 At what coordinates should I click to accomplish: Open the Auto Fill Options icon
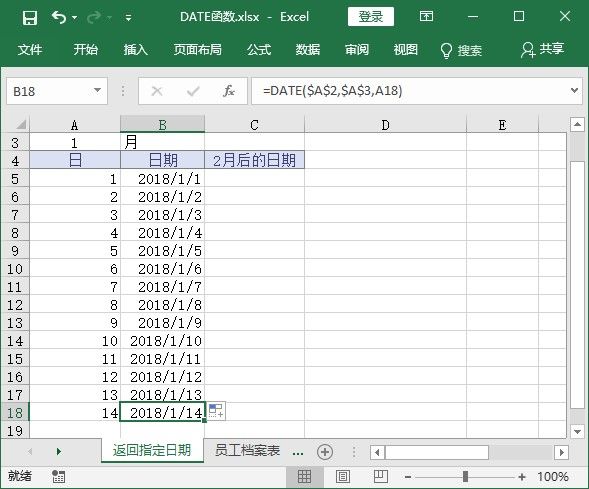pos(216,411)
